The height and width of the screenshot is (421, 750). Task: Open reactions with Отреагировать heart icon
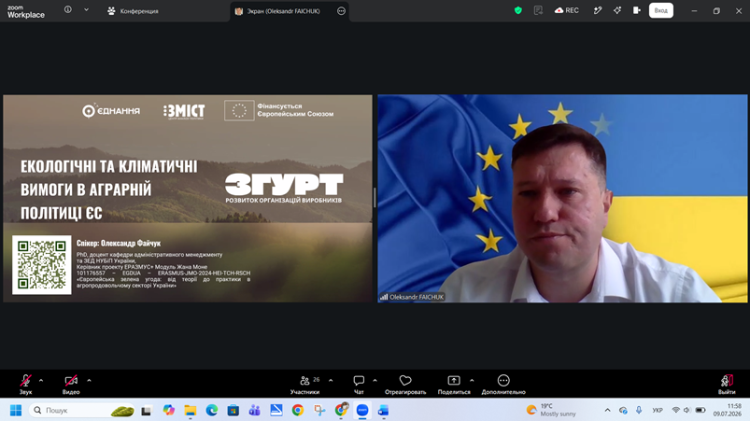(405, 384)
